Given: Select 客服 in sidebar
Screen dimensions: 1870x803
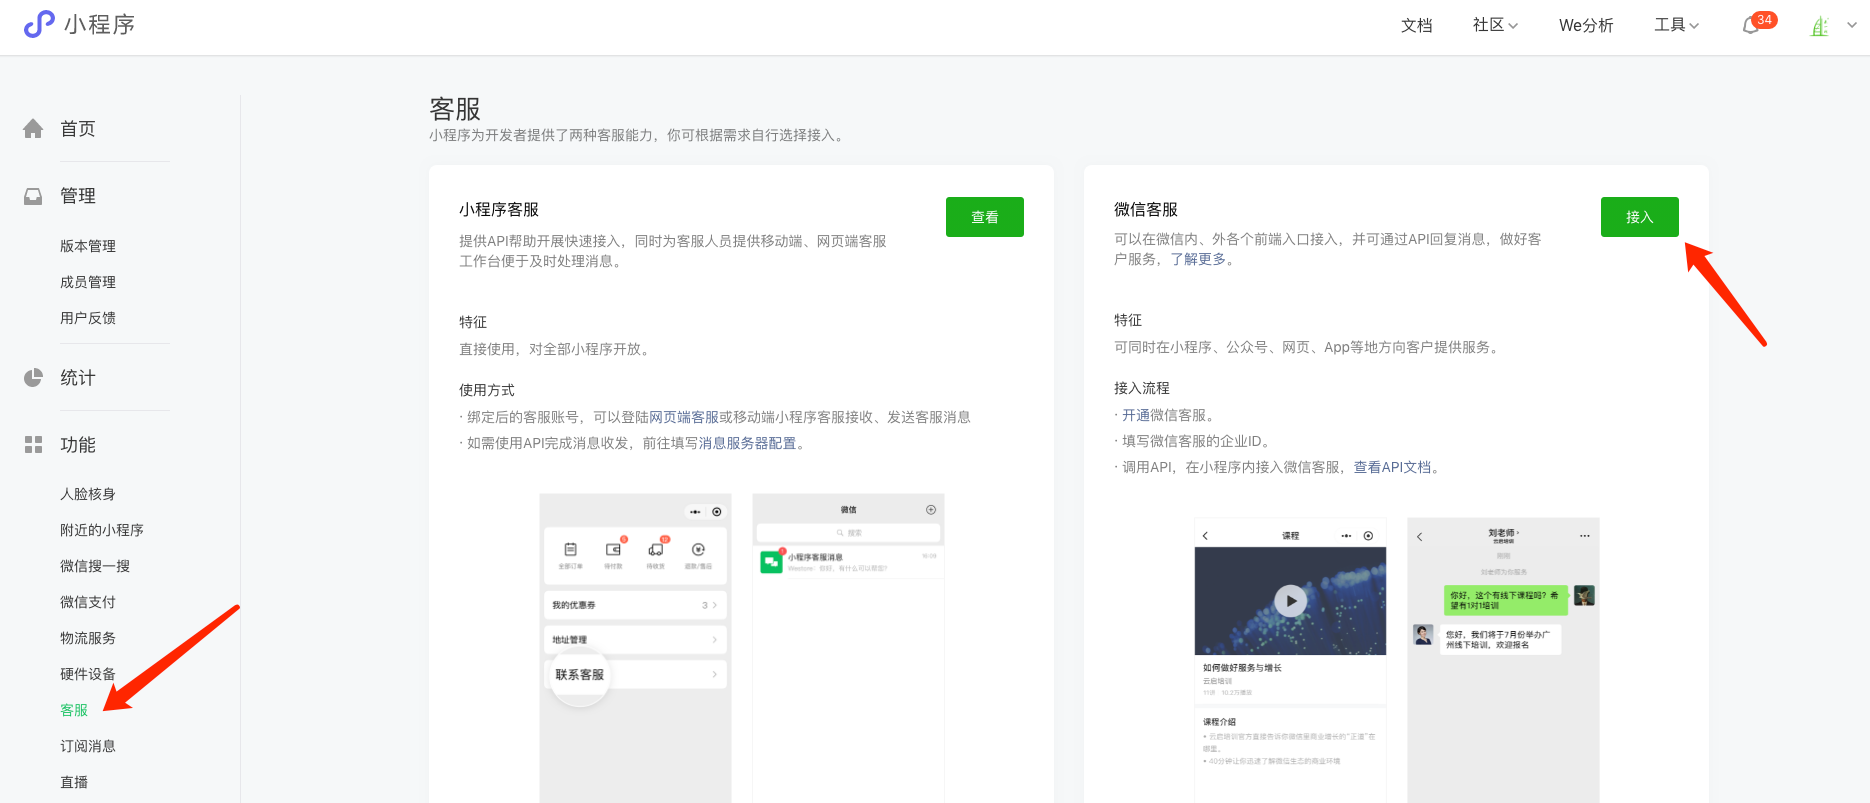Looking at the screenshot, I should pos(74,710).
